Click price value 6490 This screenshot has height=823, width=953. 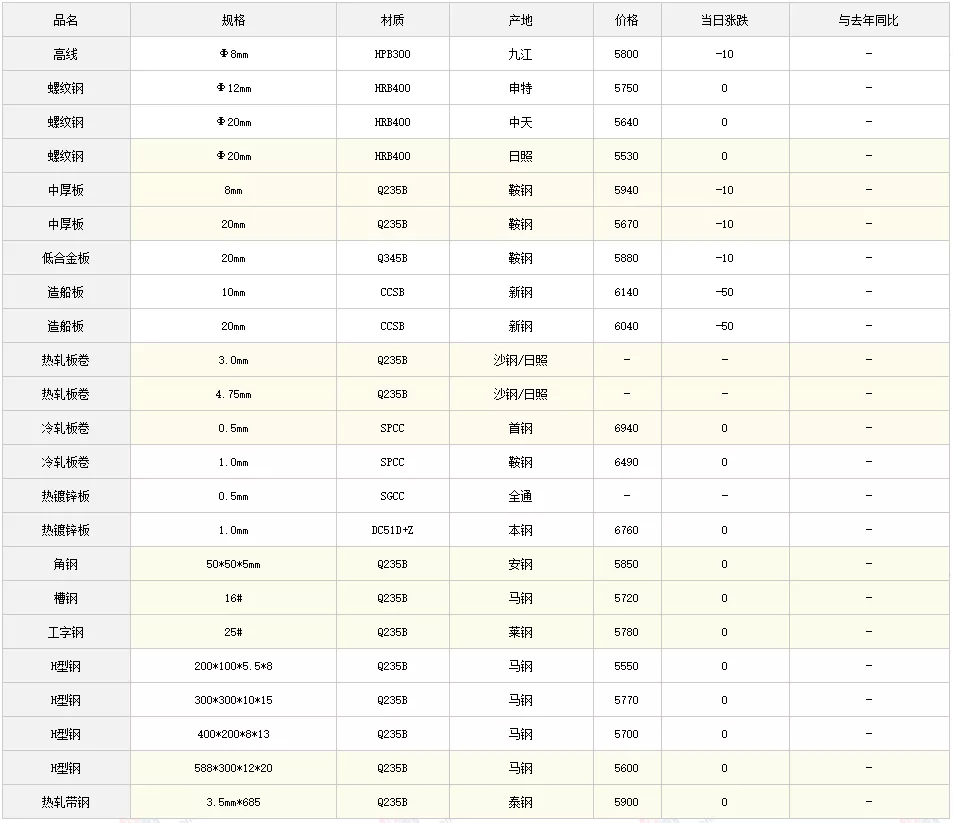(x=627, y=463)
